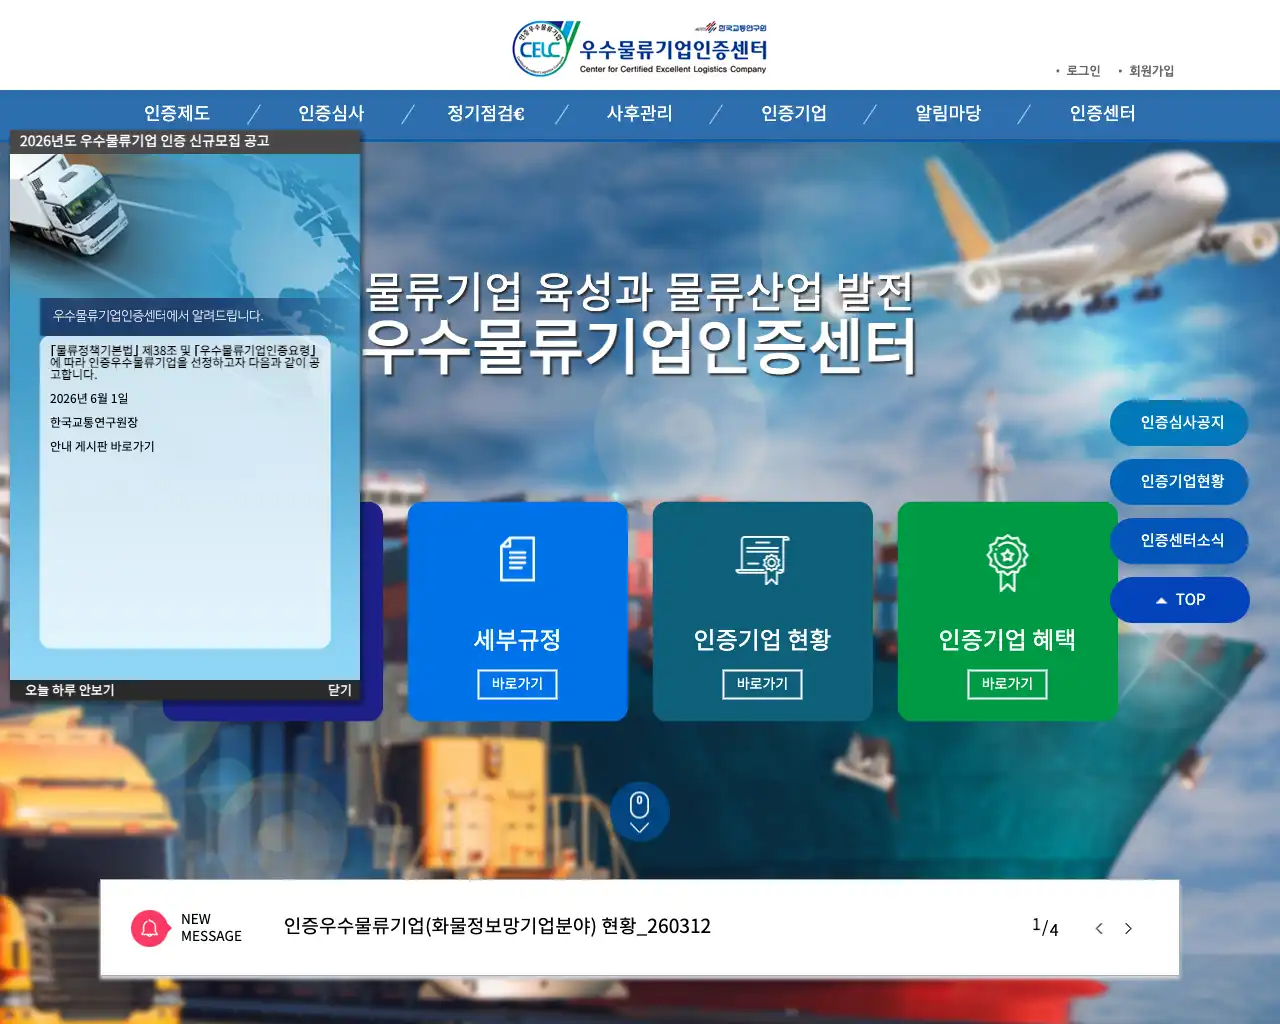Screen dimensions: 1280x1024
Task: Click 바로가기 under 인증기업 현황
Action: click(x=762, y=684)
